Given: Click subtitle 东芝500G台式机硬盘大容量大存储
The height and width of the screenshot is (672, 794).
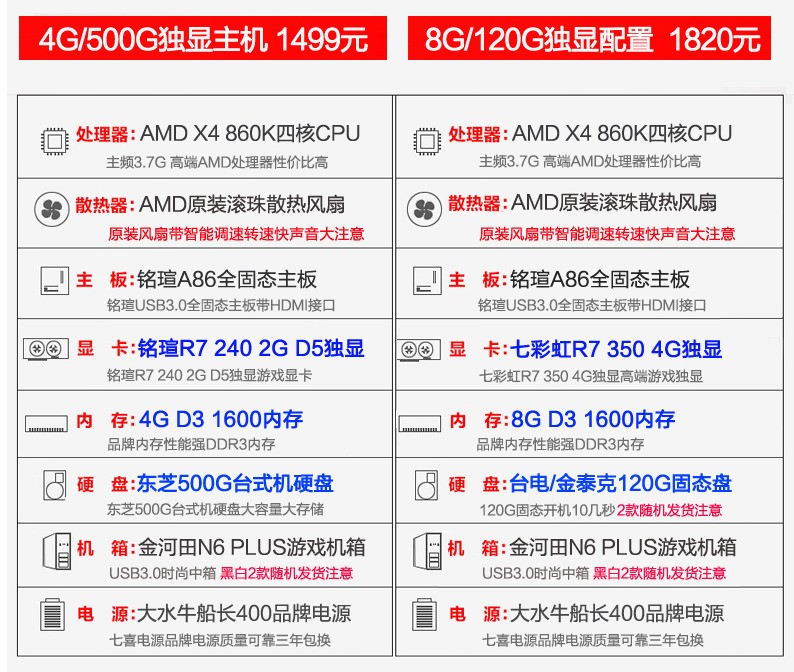Looking at the screenshot, I should [x=215, y=509].
